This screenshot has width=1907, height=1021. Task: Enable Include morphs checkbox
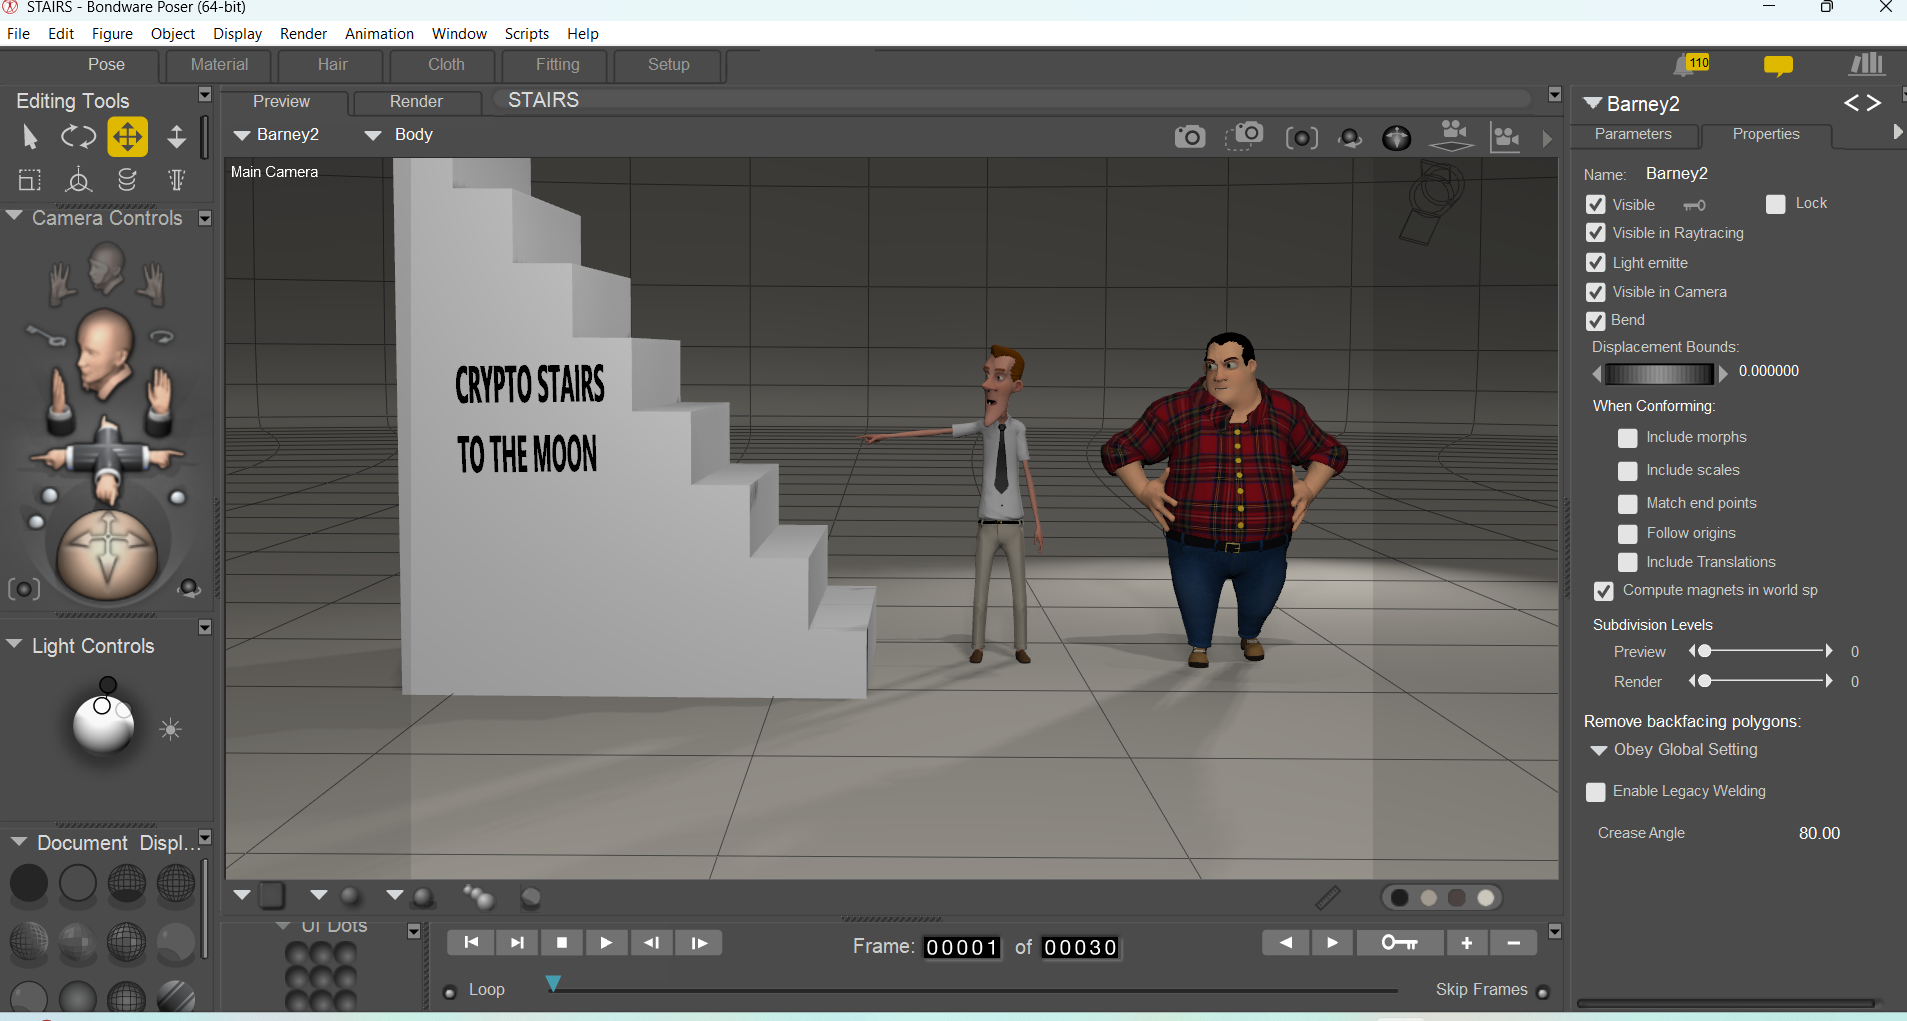[1628, 438]
